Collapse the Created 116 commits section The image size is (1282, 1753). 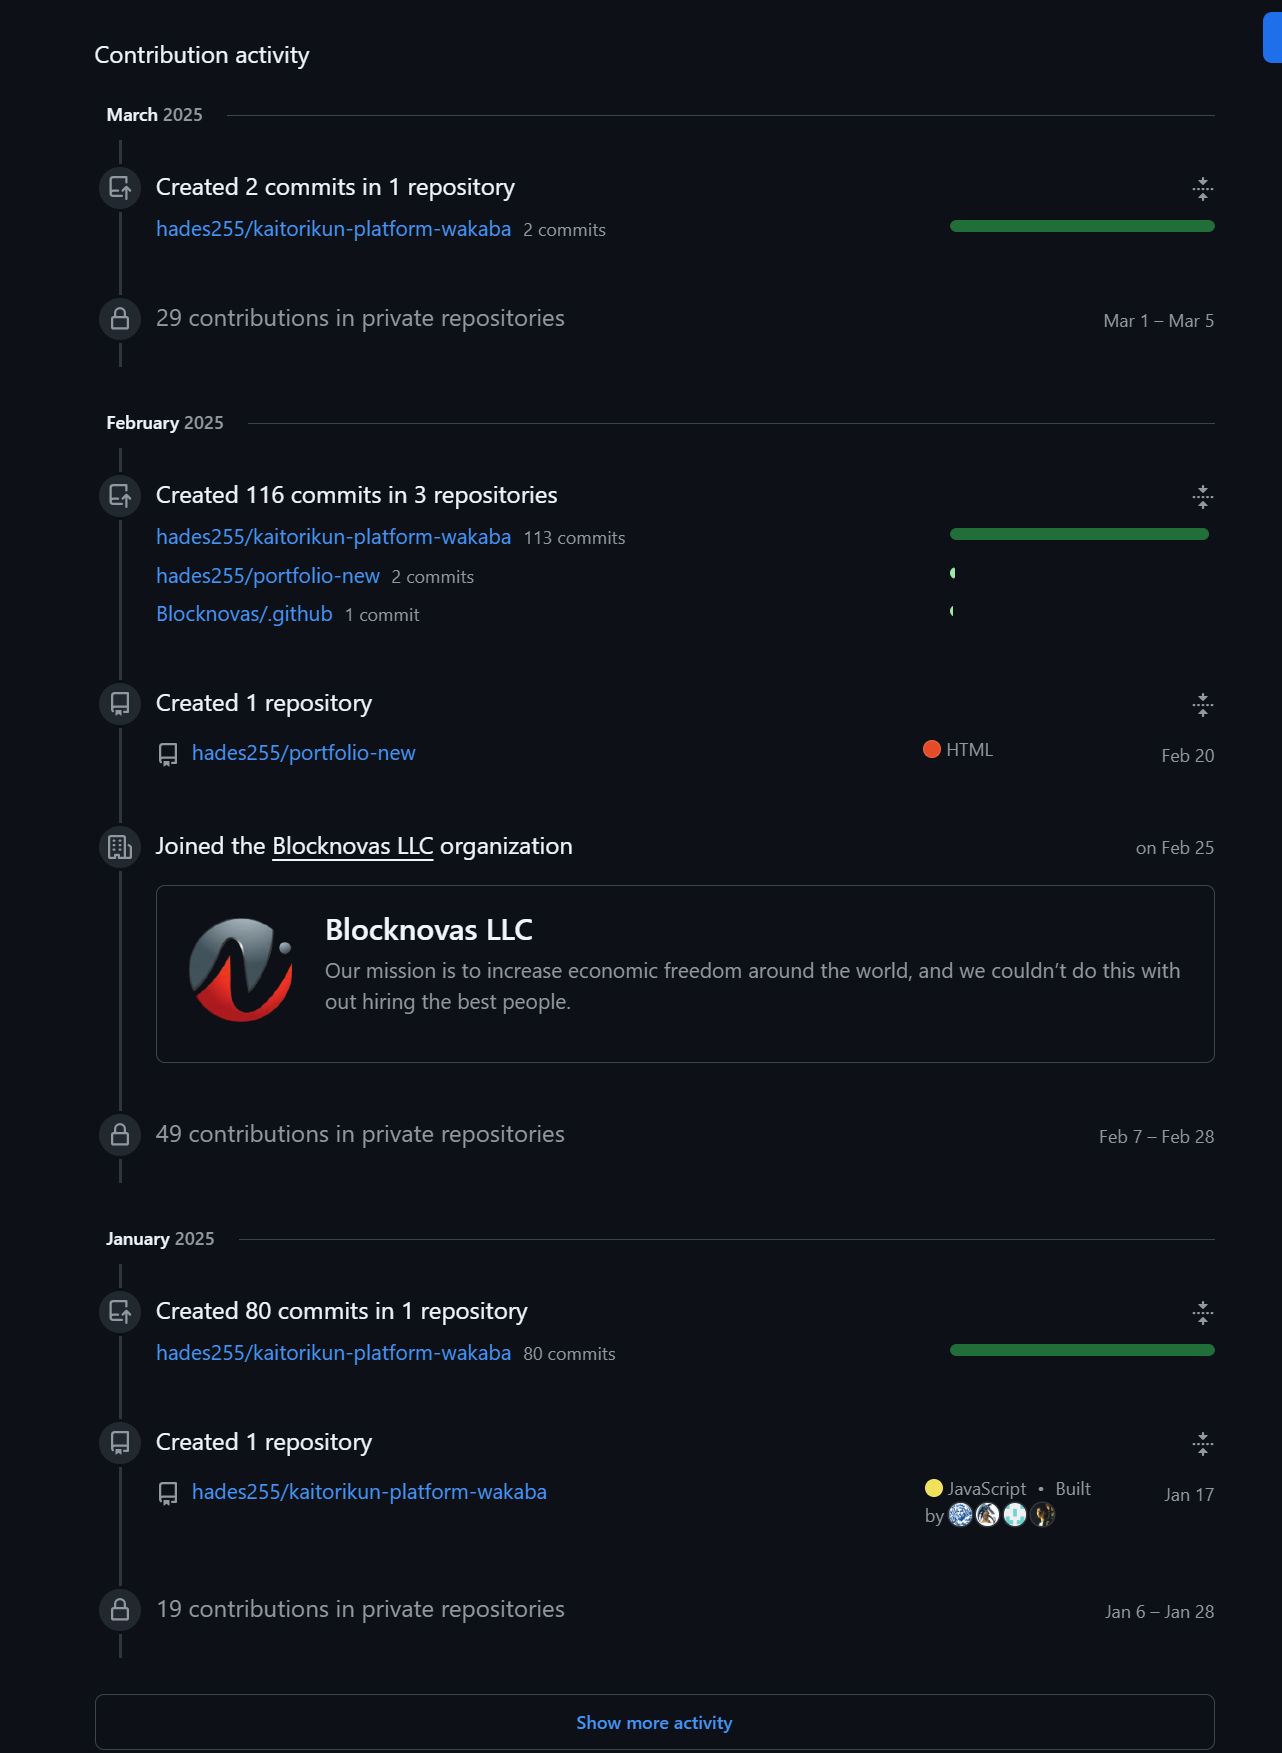coord(1202,497)
